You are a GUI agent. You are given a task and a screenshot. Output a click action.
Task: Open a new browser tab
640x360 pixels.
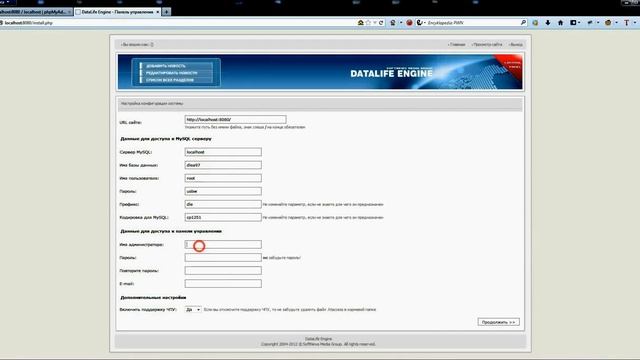pyautogui.click(x=166, y=12)
